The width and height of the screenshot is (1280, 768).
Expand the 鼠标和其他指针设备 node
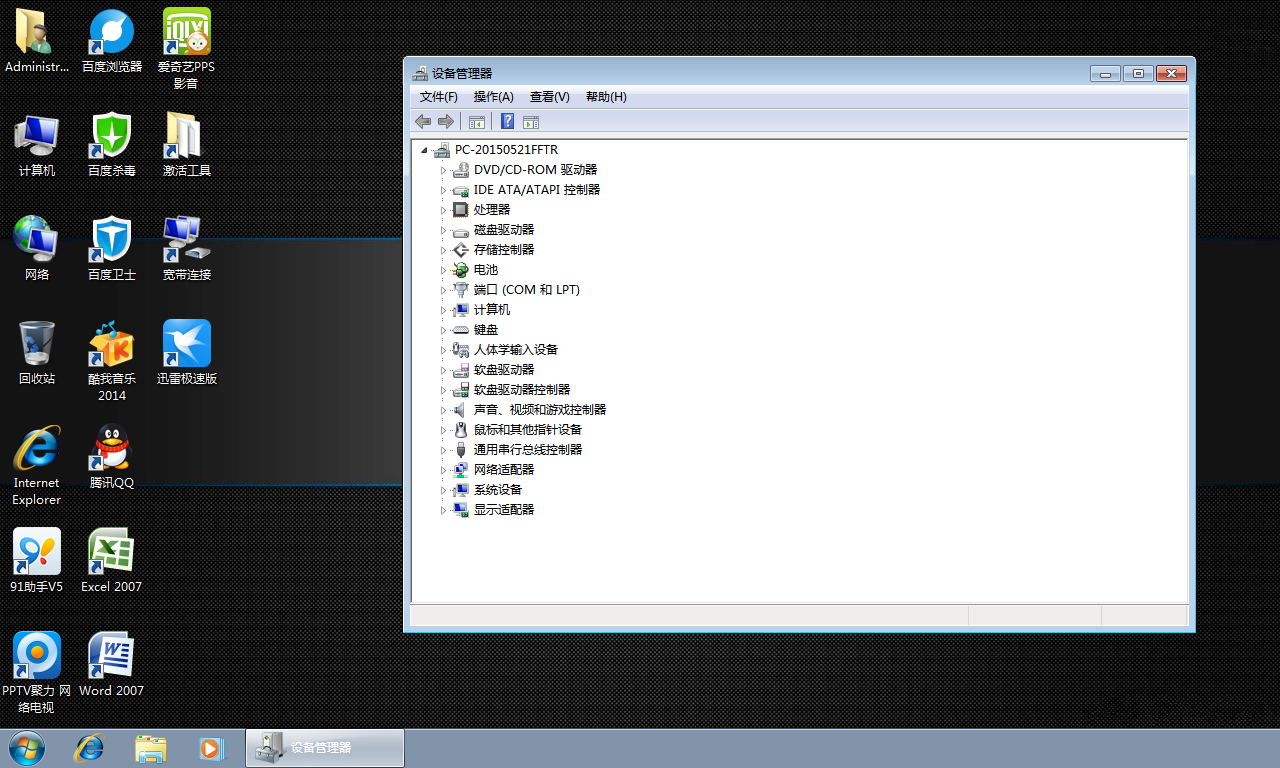[x=444, y=429]
